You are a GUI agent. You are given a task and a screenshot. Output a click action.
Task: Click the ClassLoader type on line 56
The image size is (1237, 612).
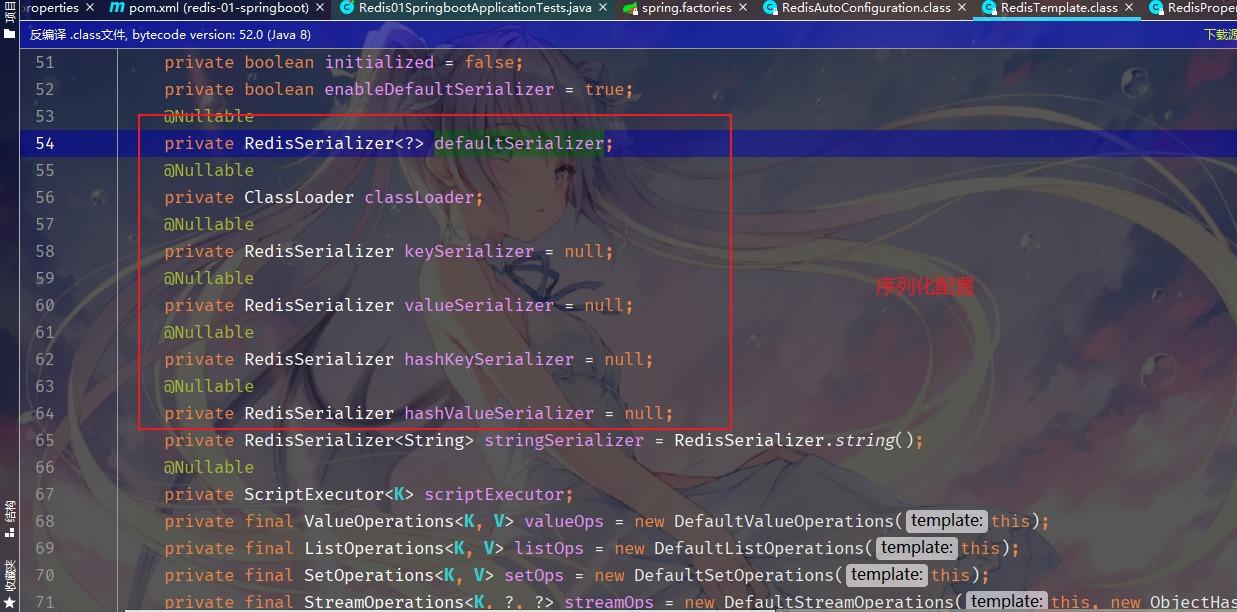pyautogui.click(x=299, y=197)
